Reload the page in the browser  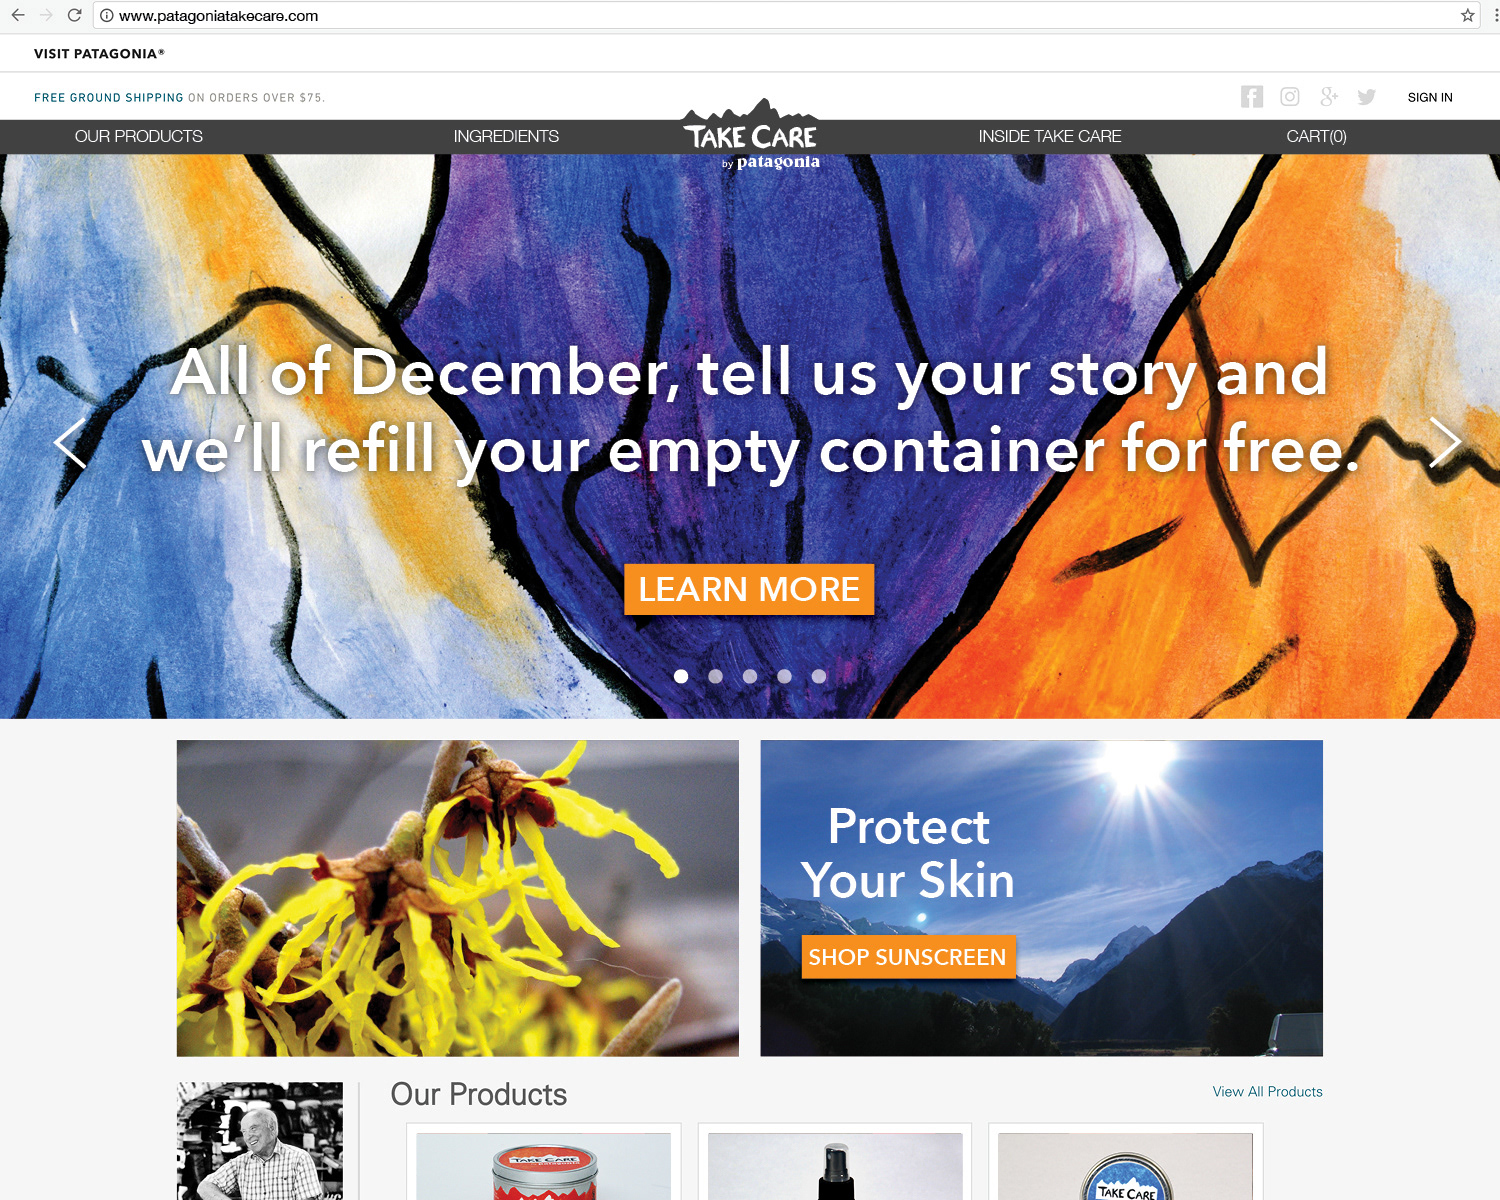tap(74, 15)
